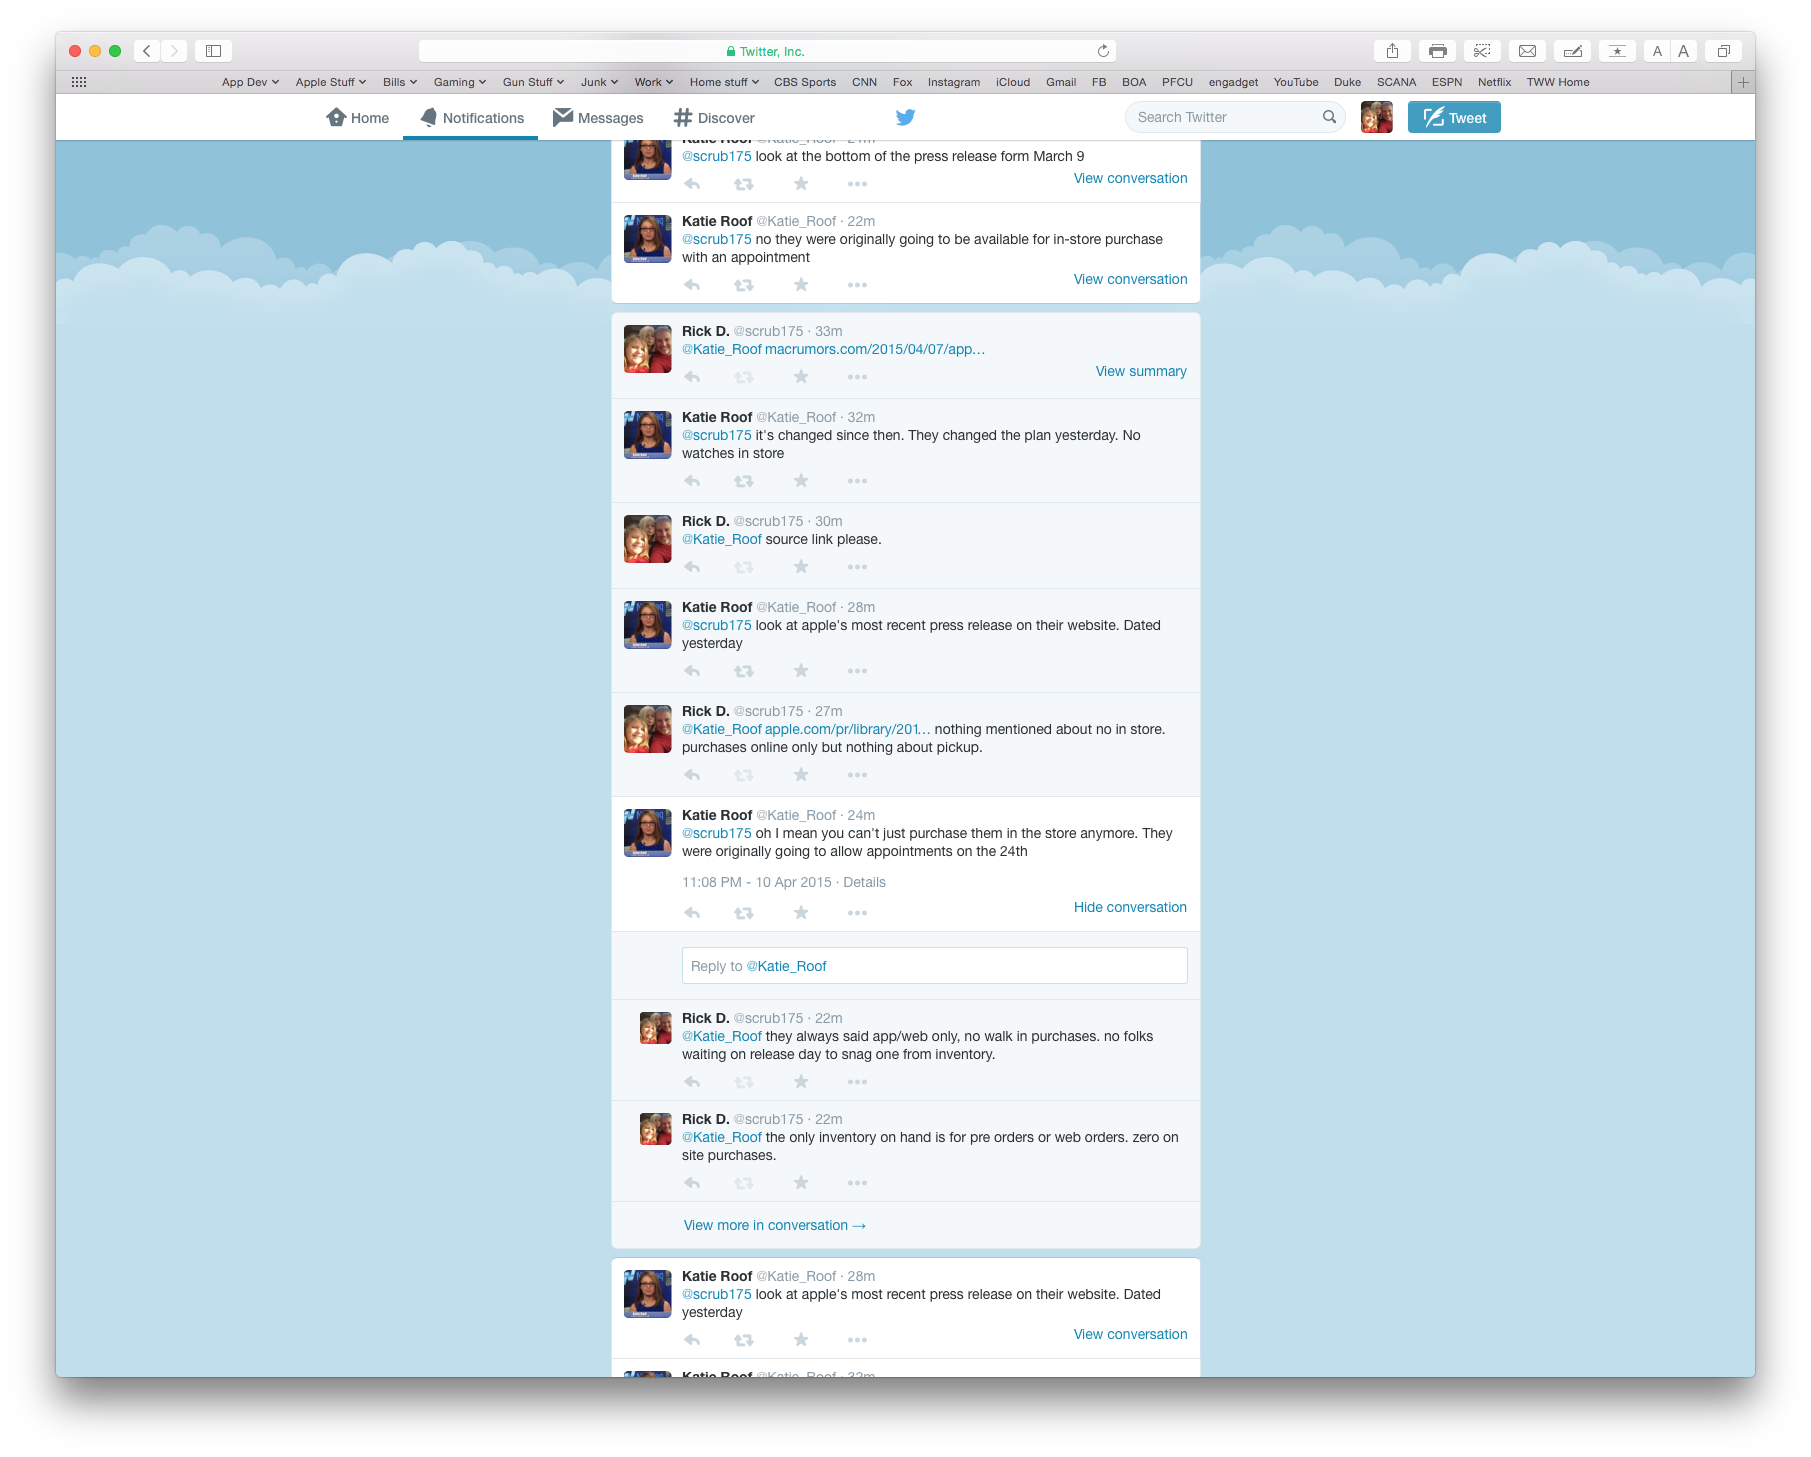Viewport: 1811px width, 1457px height.
Task: Open more options on Rick D.'s 27m tweet
Action: [x=857, y=775]
